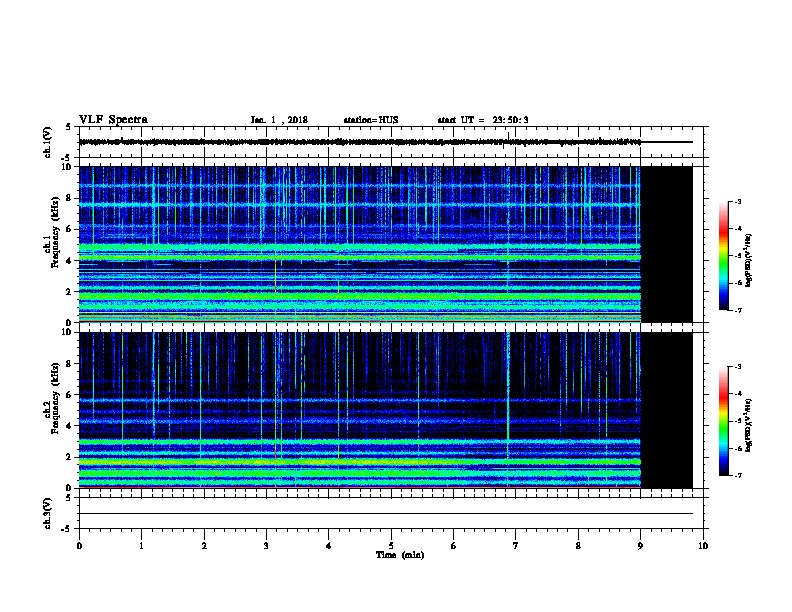This screenshot has width=792, height=612.
Task: Click the -7 tick on ch.1 color bar
Action: (737, 310)
